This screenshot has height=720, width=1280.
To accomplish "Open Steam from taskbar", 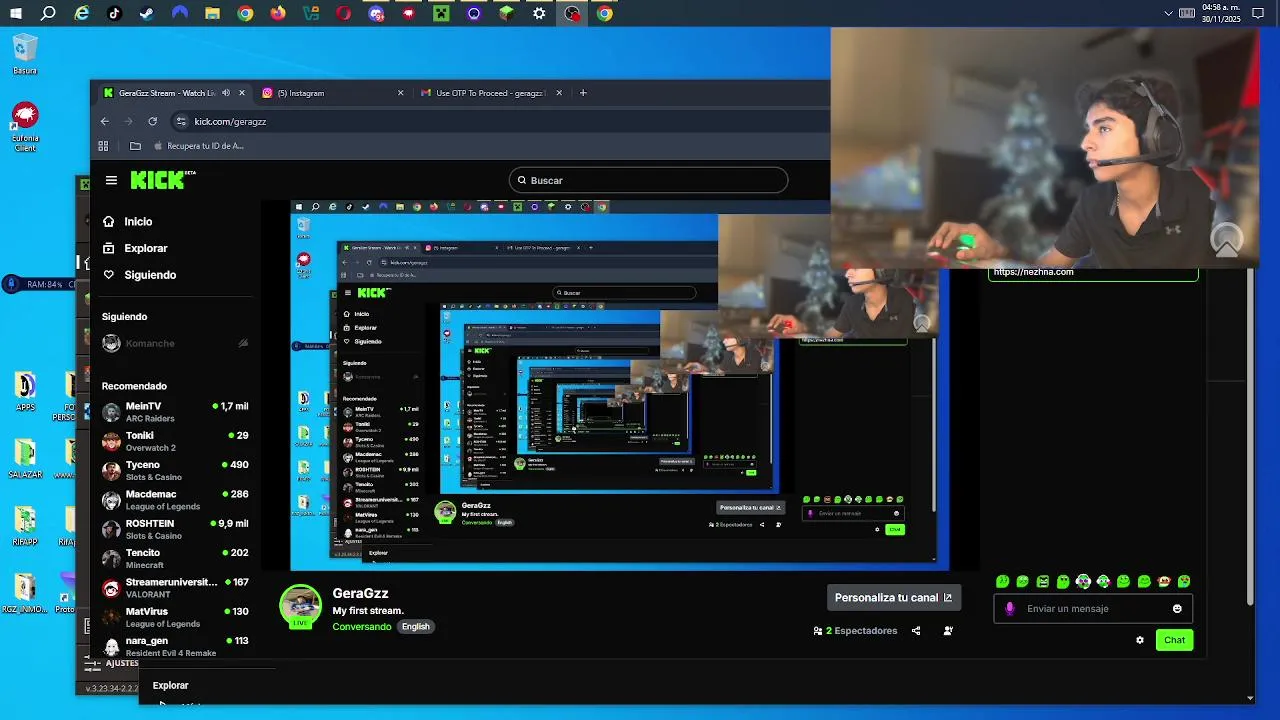I will click(146, 14).
